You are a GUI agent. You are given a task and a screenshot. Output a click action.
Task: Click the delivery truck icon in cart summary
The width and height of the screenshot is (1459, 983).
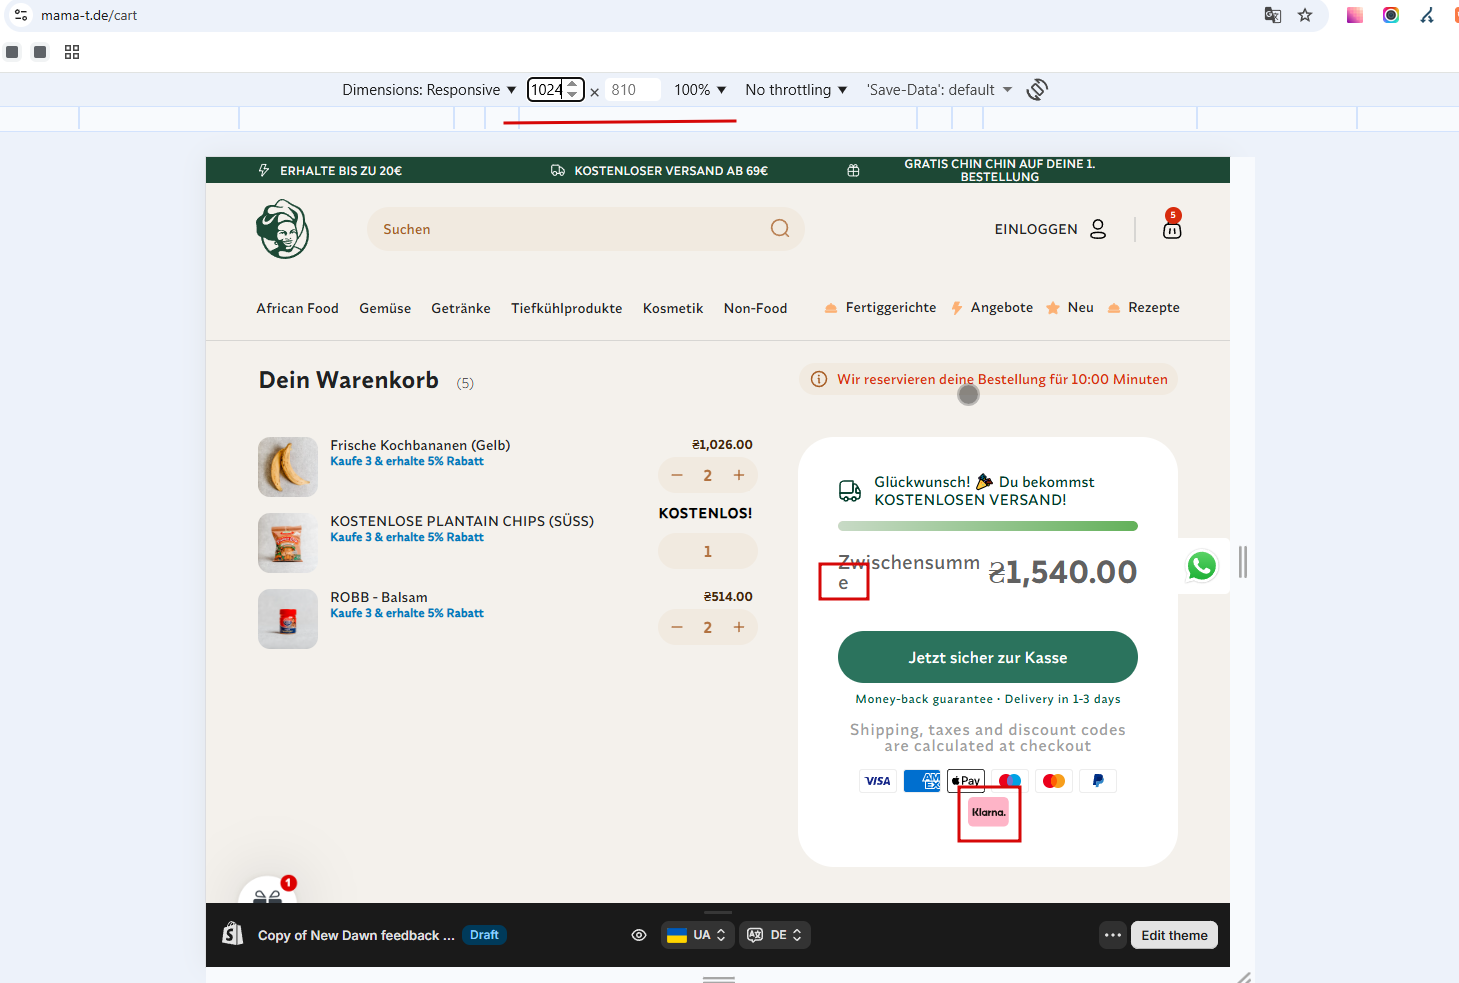tap(850, 491)
